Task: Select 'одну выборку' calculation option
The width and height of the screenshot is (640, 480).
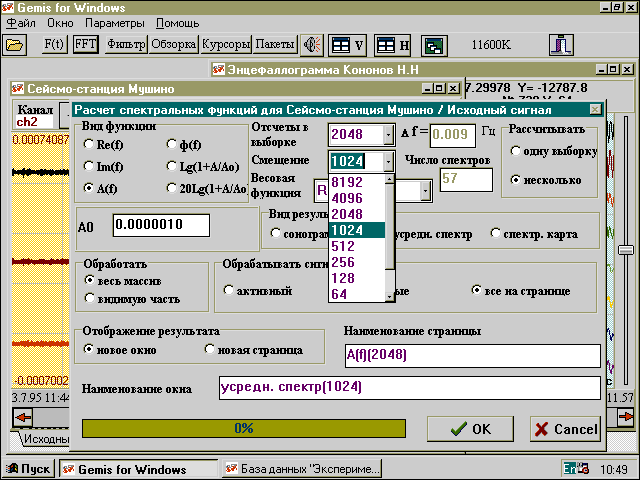Action: [x=516, y=152]
